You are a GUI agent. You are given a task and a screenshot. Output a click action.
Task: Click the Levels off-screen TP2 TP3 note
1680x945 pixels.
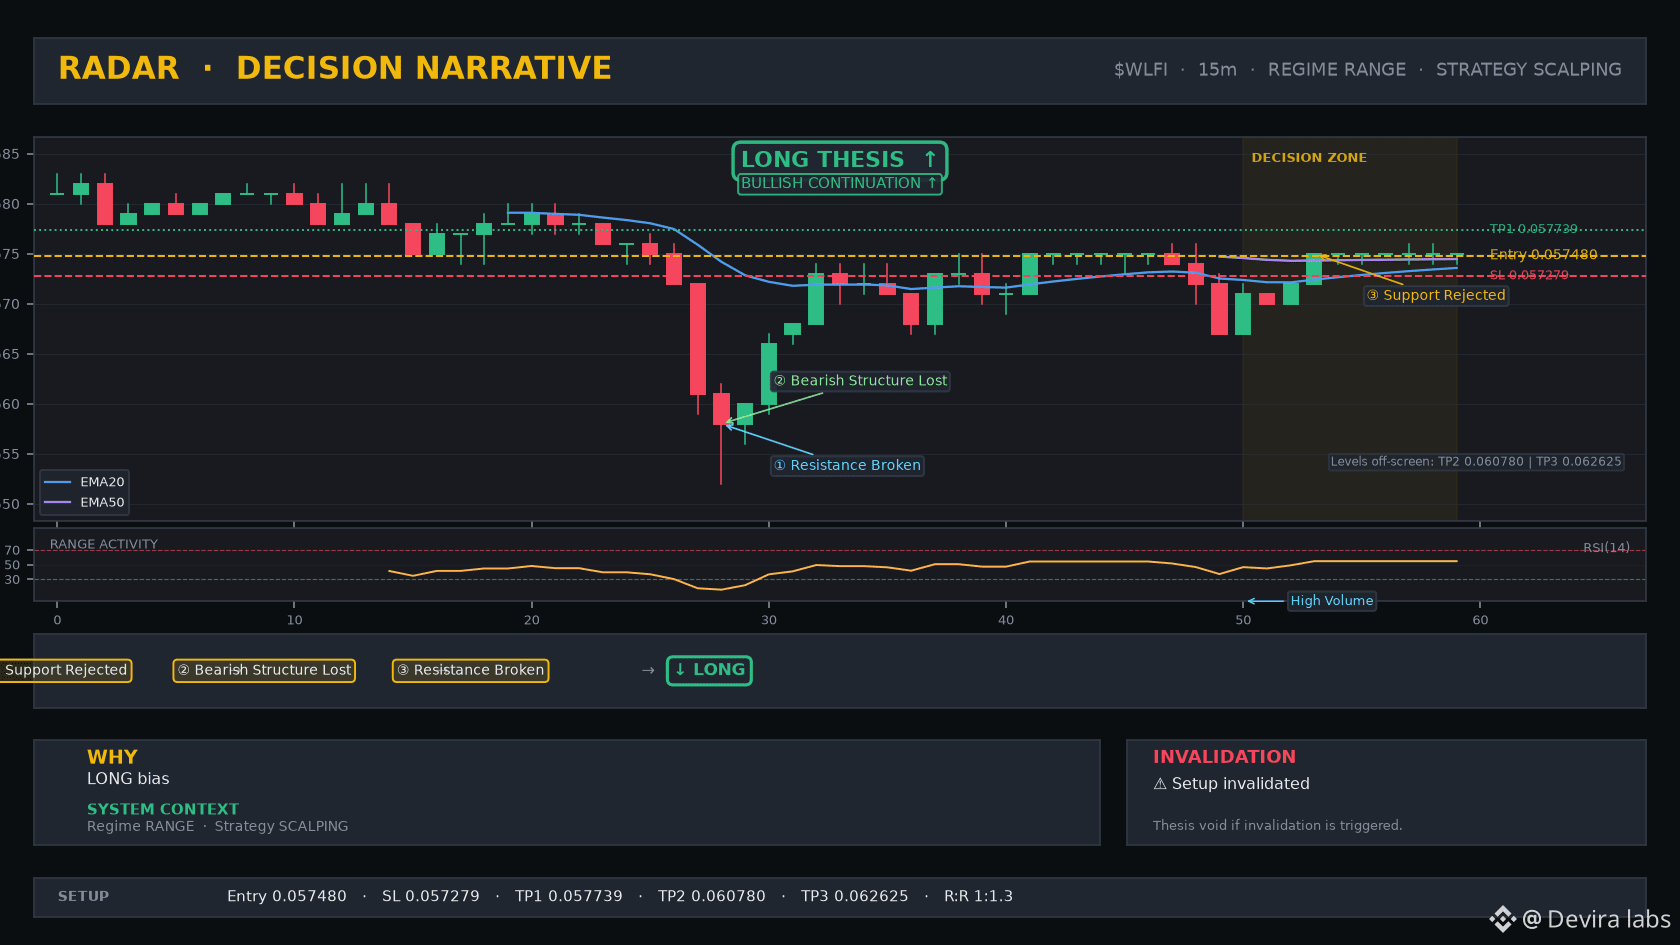[1476, 462]
